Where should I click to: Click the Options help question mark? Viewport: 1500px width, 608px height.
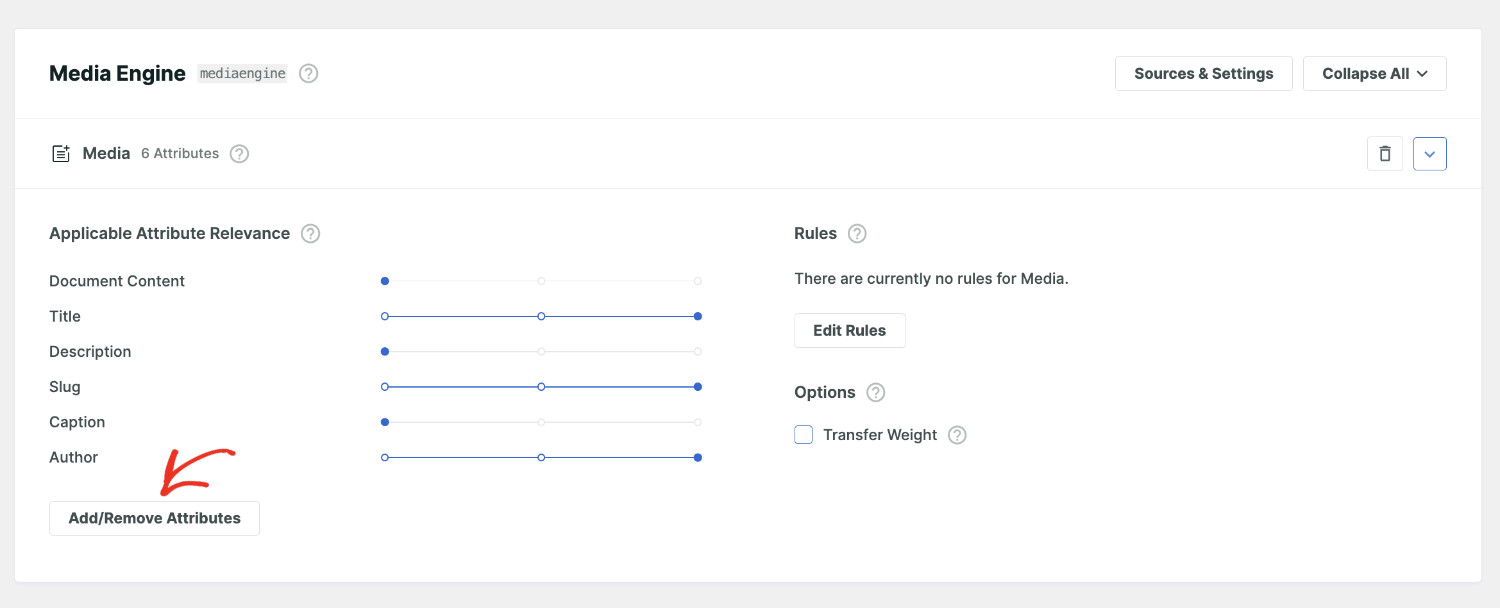pyautogui.click(x=876, y=393)
